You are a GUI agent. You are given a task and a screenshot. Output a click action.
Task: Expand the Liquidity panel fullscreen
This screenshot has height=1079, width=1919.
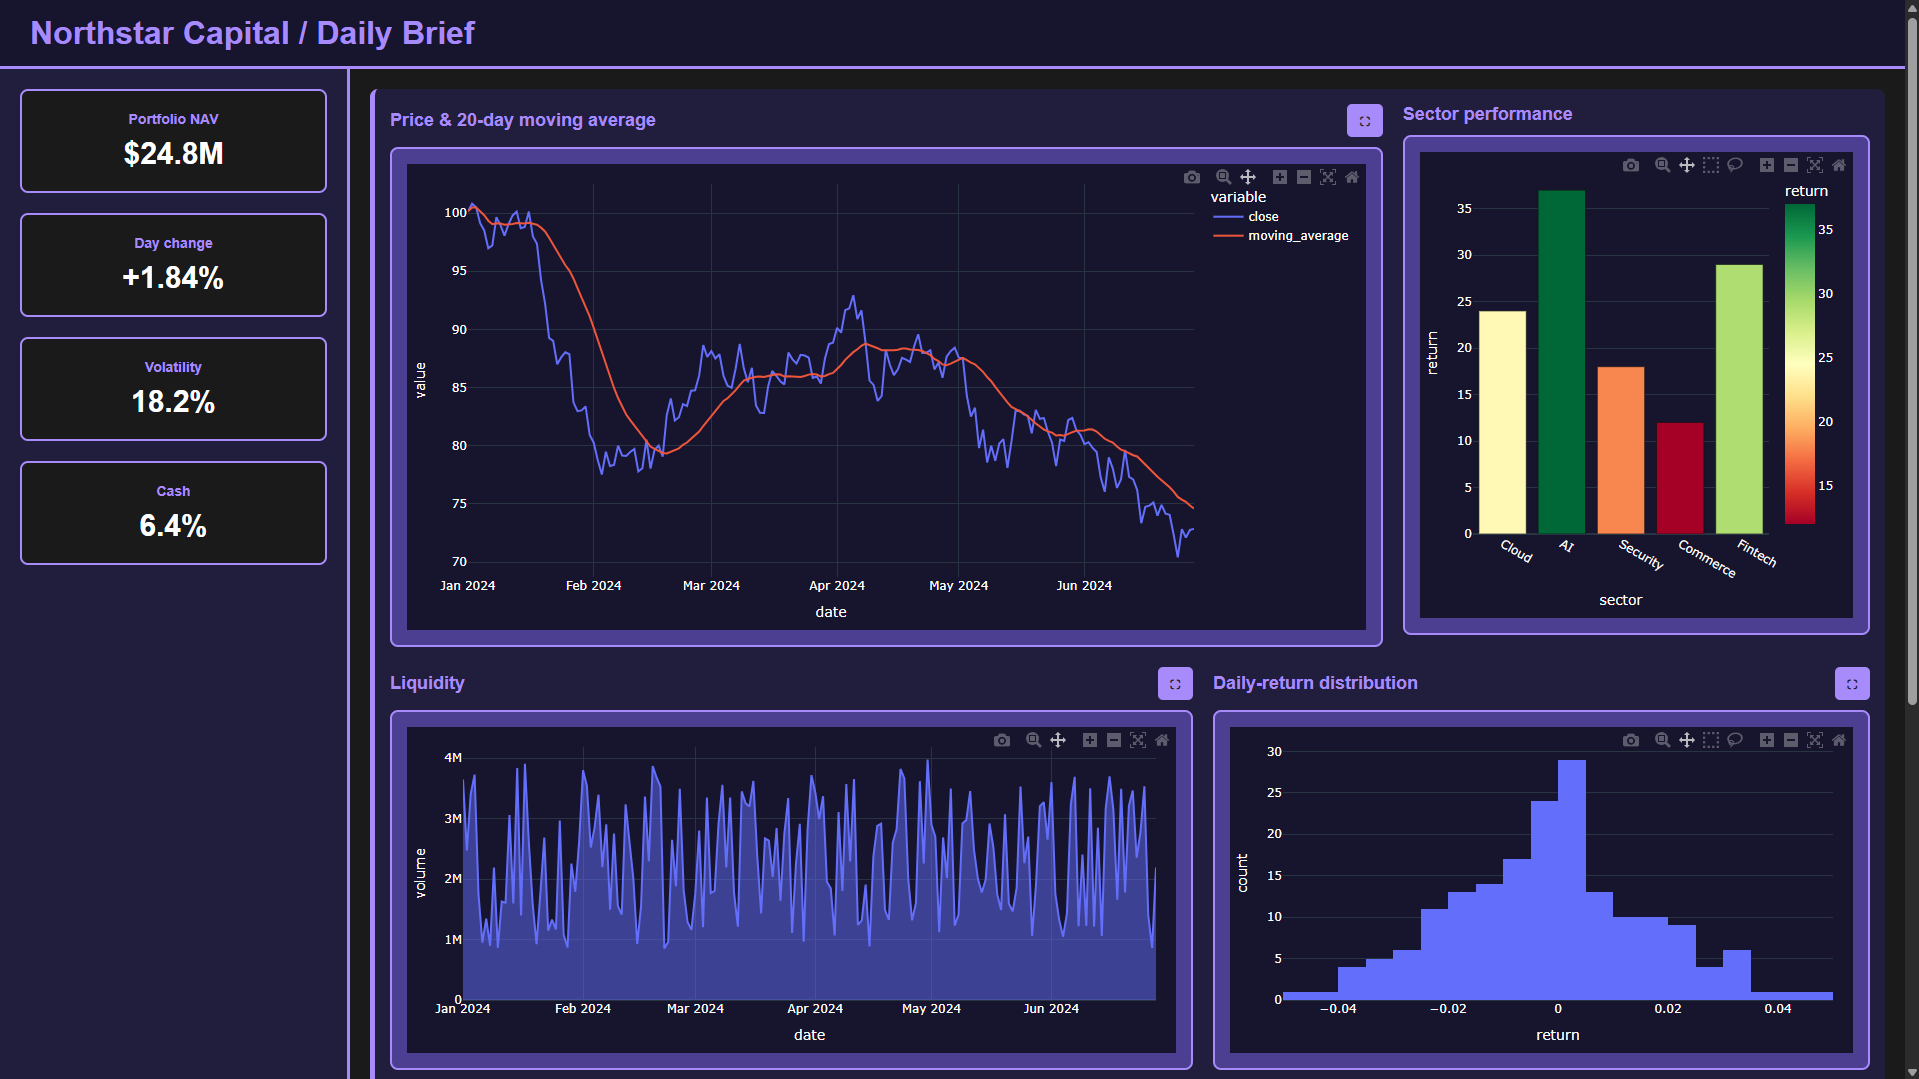click(x=1175, y=684)
